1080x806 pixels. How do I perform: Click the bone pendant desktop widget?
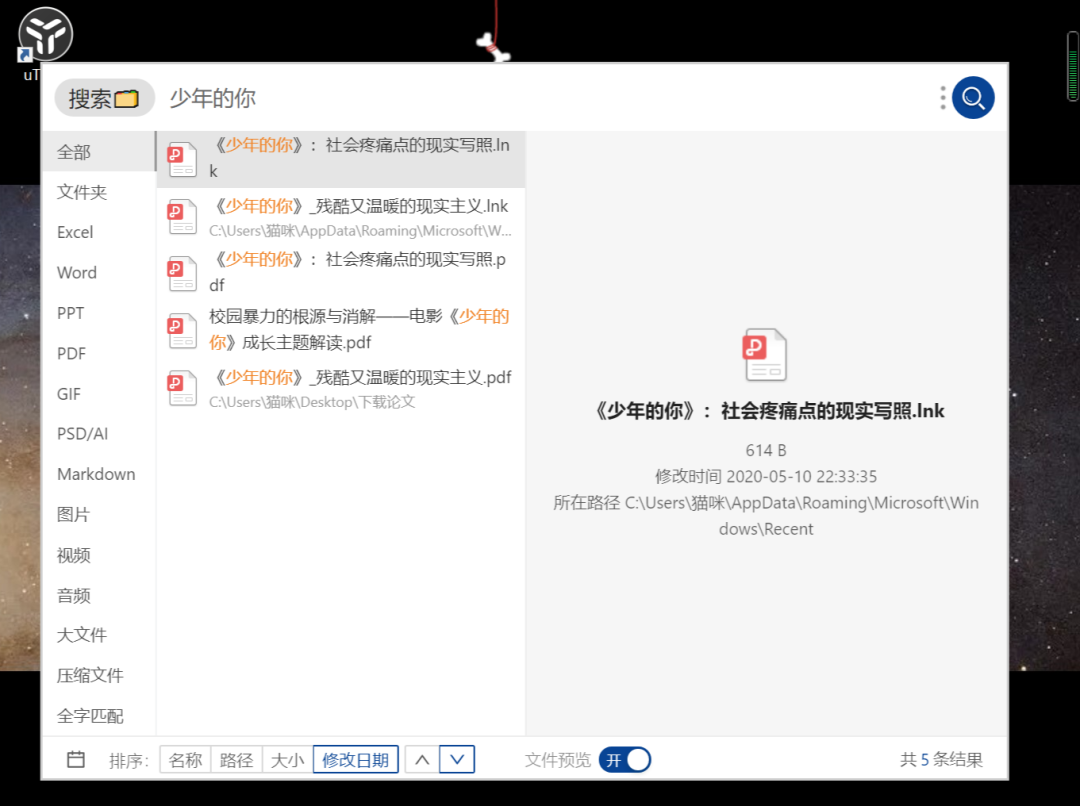[x=494, y=48]
